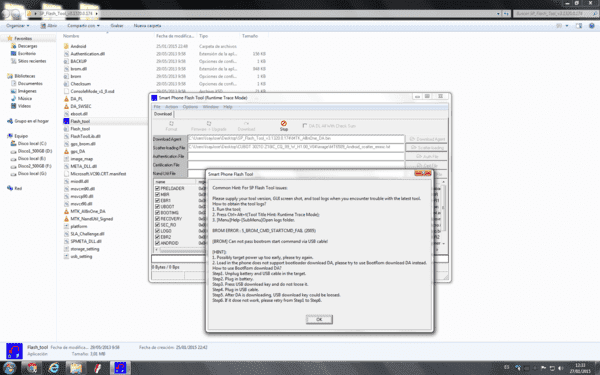Click the Stop icon in Flash Tool toolbar

point(284,123)
